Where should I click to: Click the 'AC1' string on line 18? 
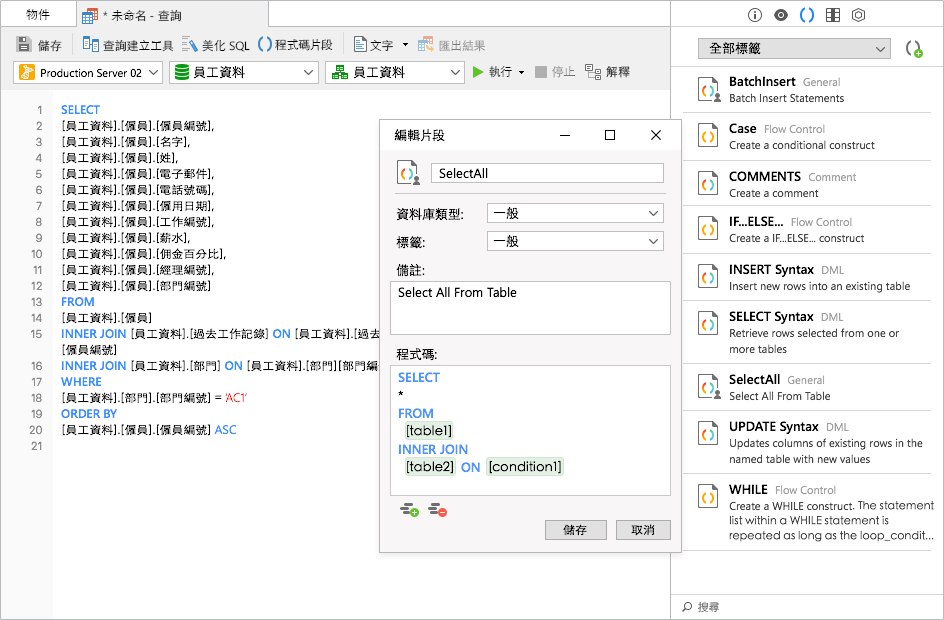pos(235,398)
